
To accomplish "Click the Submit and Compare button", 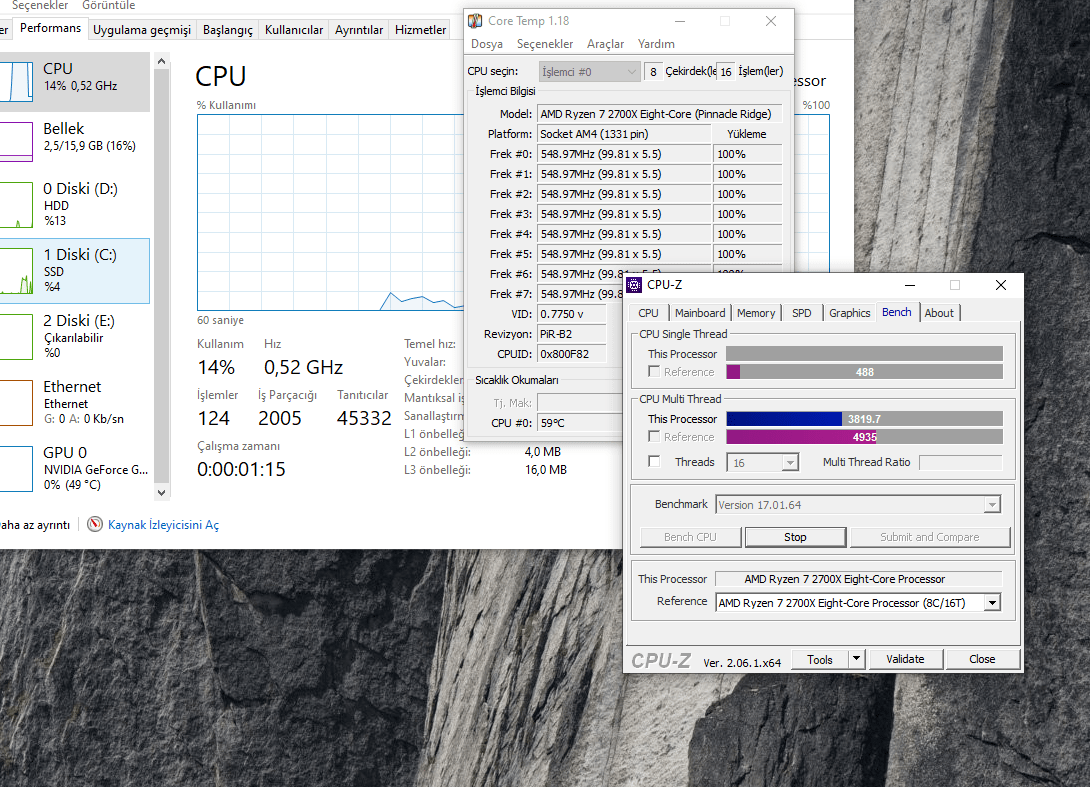I will pyautogui.click(x=929, y=537).
